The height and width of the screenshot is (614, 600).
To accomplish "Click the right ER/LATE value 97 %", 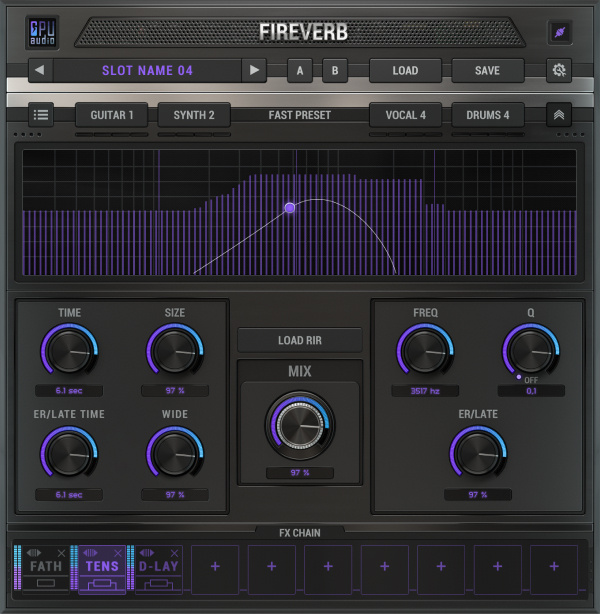I will pyautogui.click(x=478, y=495).
